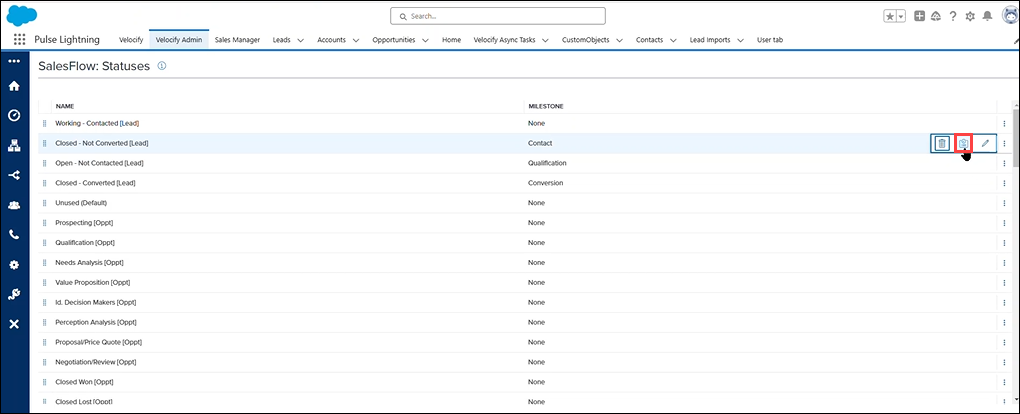Click the sidebar three-dots menu icon
Screen dimensions: 1020x414
[14, 61]
